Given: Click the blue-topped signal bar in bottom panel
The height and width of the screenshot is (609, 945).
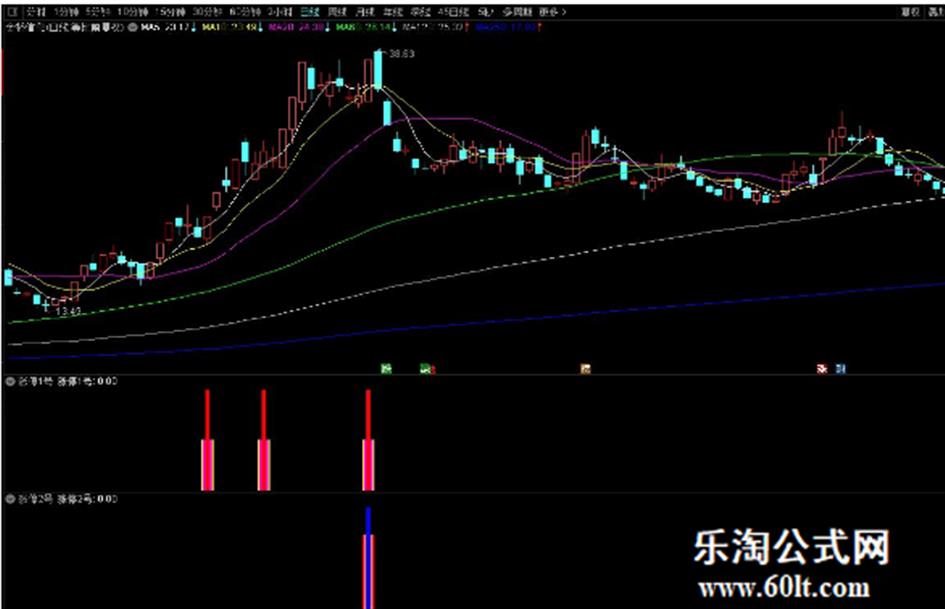Looking at the screenshot, I should click(x=368, y=558).
